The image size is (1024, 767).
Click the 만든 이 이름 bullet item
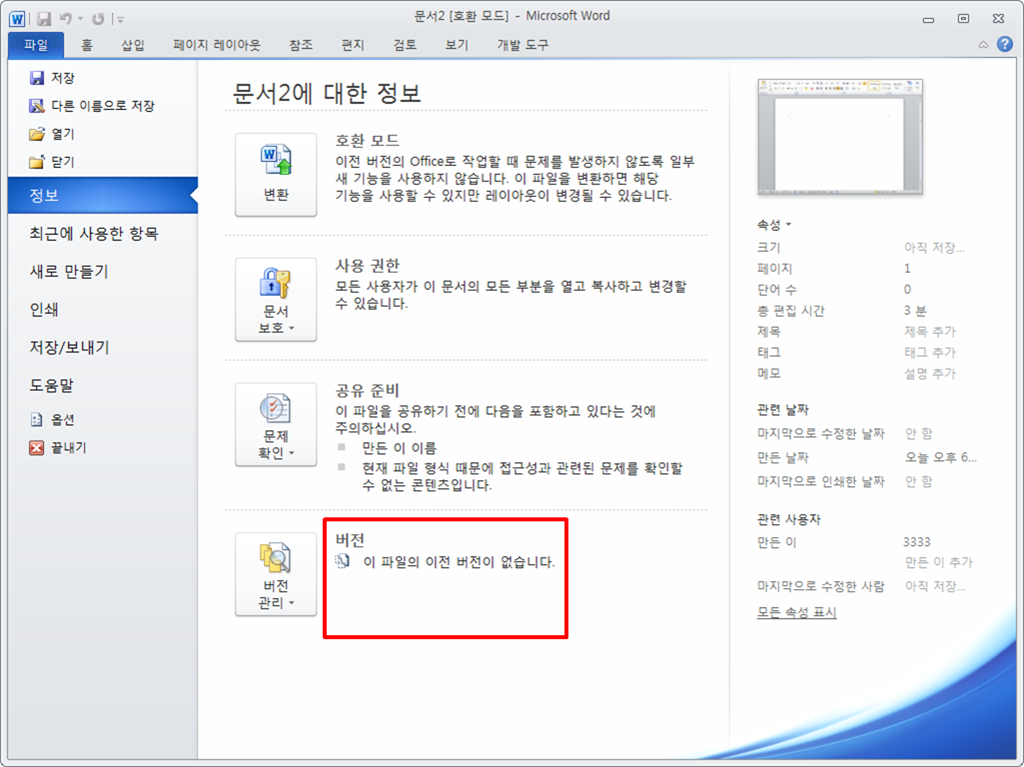coord(399,448)
